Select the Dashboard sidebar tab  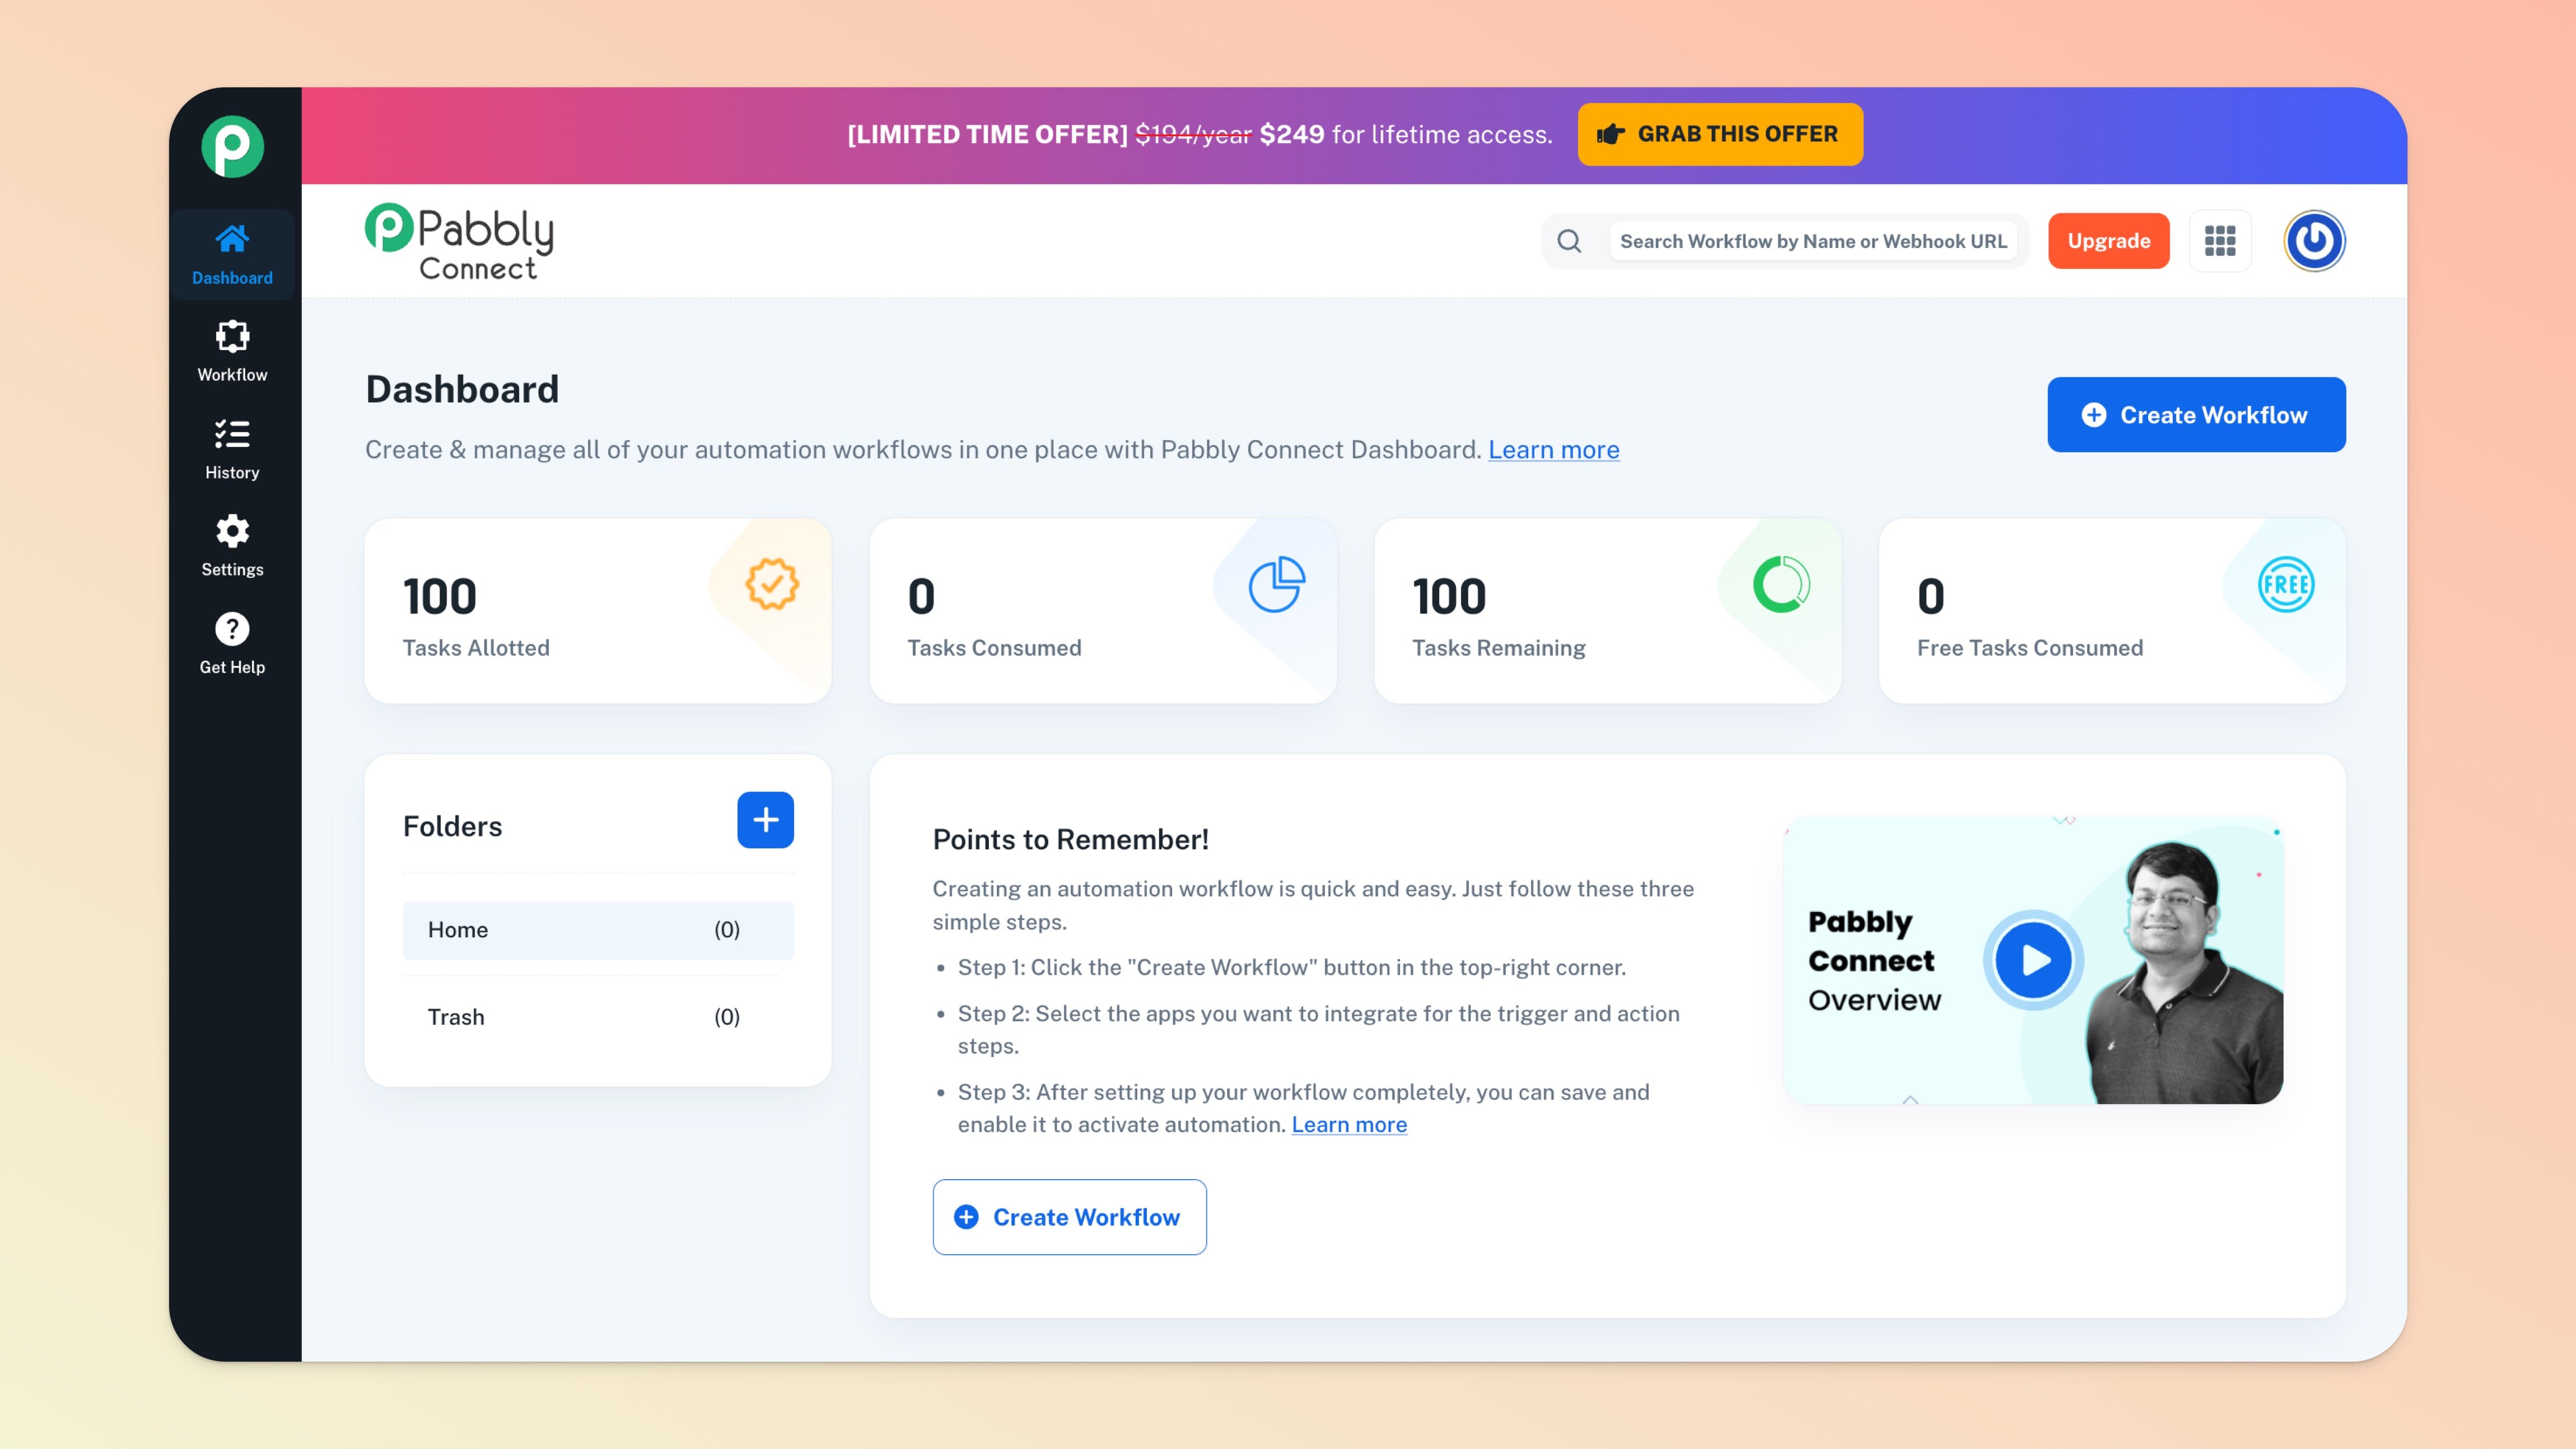(x=232, y=254)
